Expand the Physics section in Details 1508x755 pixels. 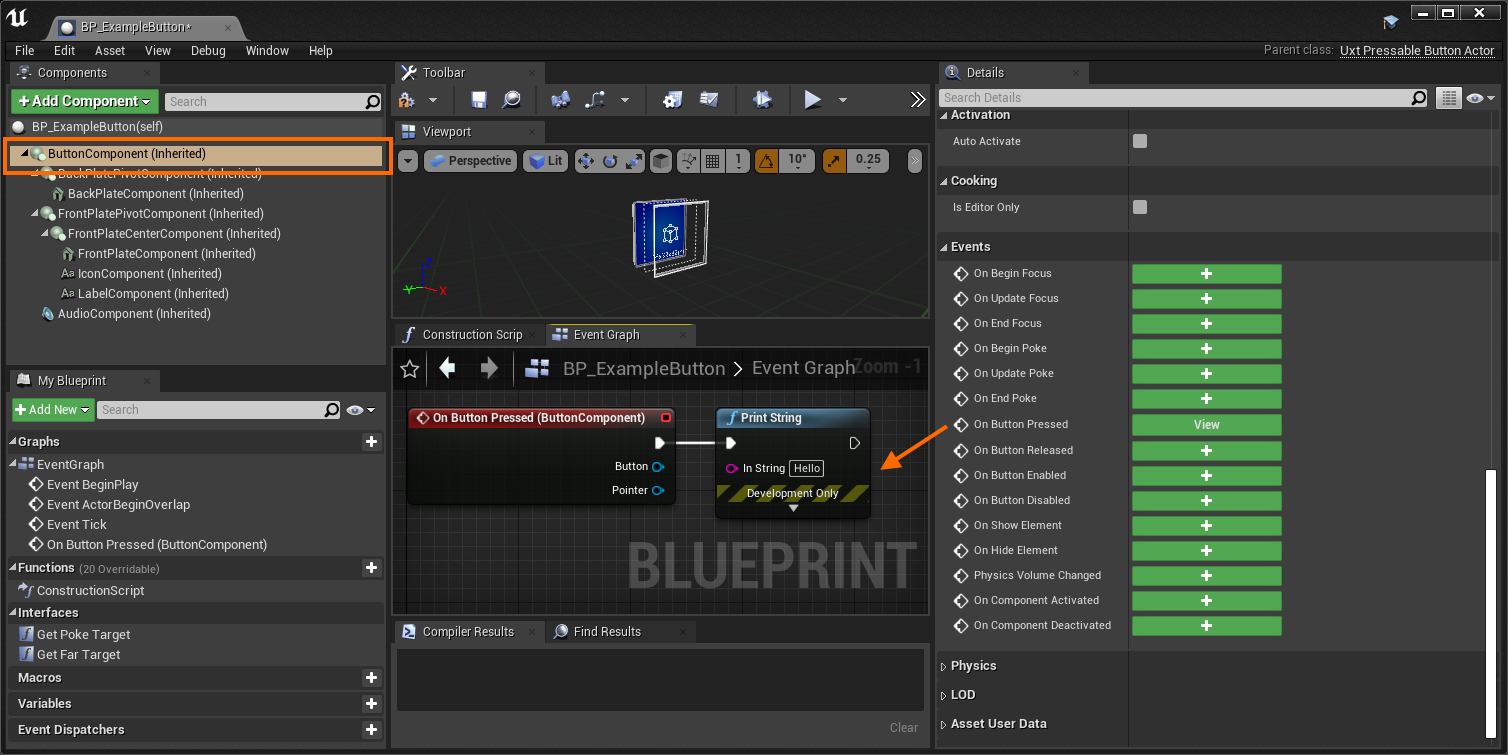click(x=973, y=666)
